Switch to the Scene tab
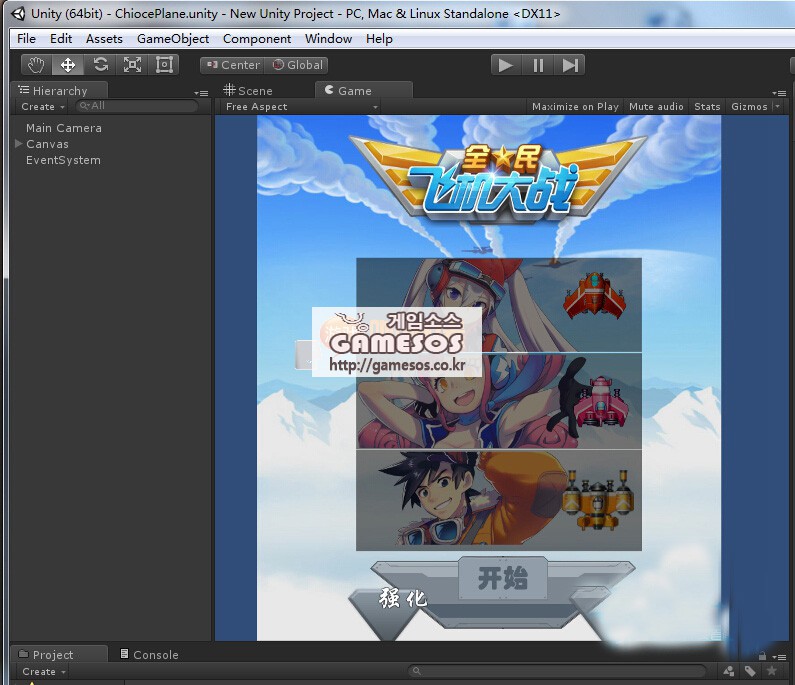This screenshot has width=795, height=685. 248,90
